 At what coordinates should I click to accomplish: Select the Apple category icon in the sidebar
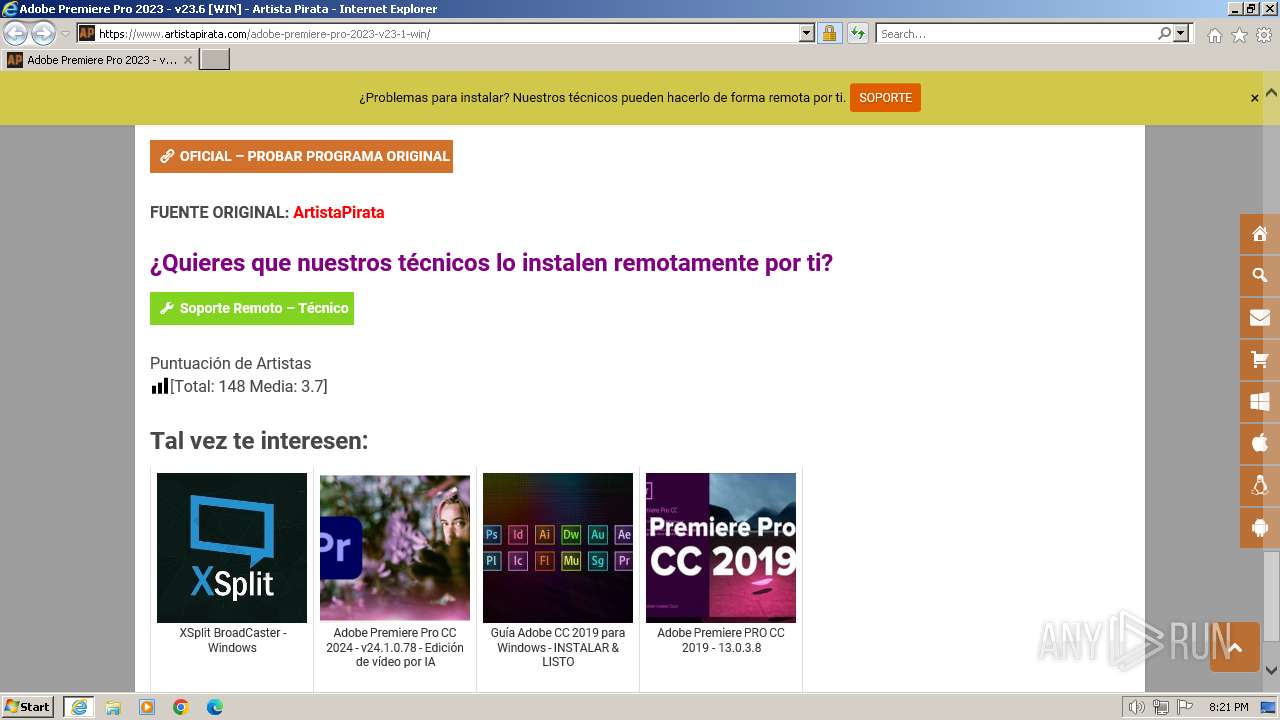coord(1259,443)
